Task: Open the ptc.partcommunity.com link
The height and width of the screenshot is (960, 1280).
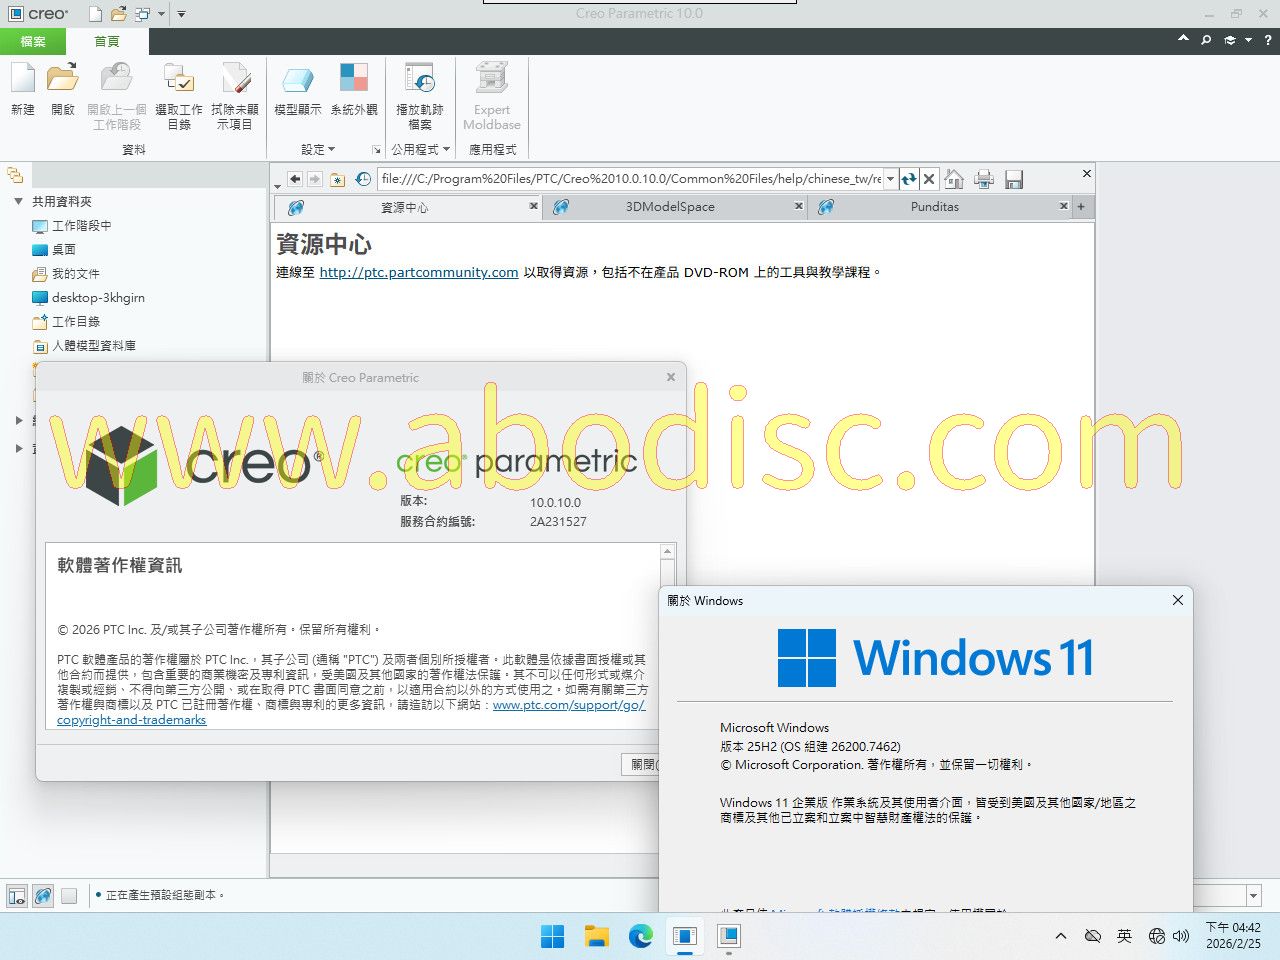Action: pyautogui.click(x=418, y=272)
